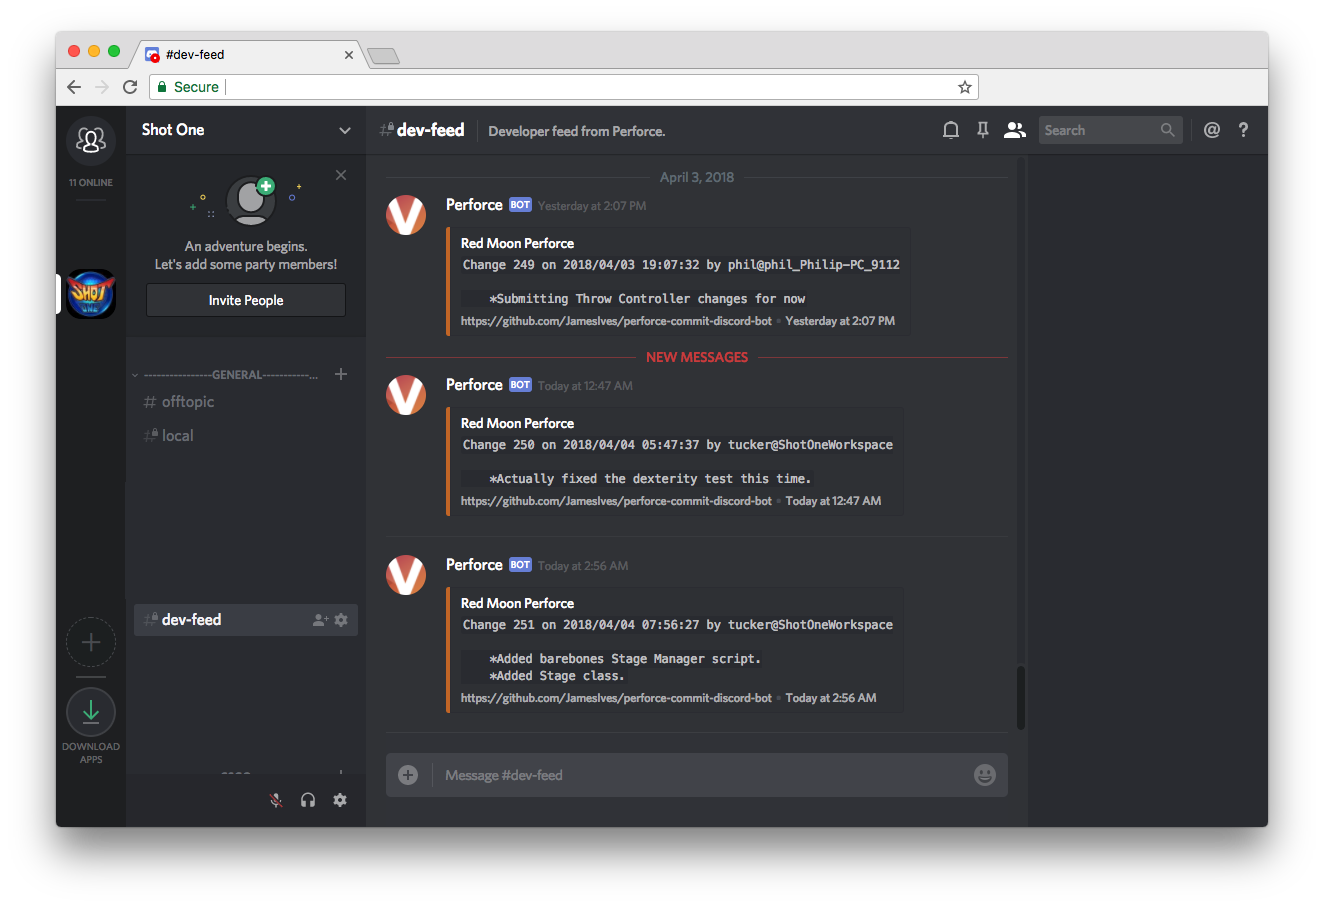
Task: Show pinned messages with pin icon
Action: click(x=983, y=130)
